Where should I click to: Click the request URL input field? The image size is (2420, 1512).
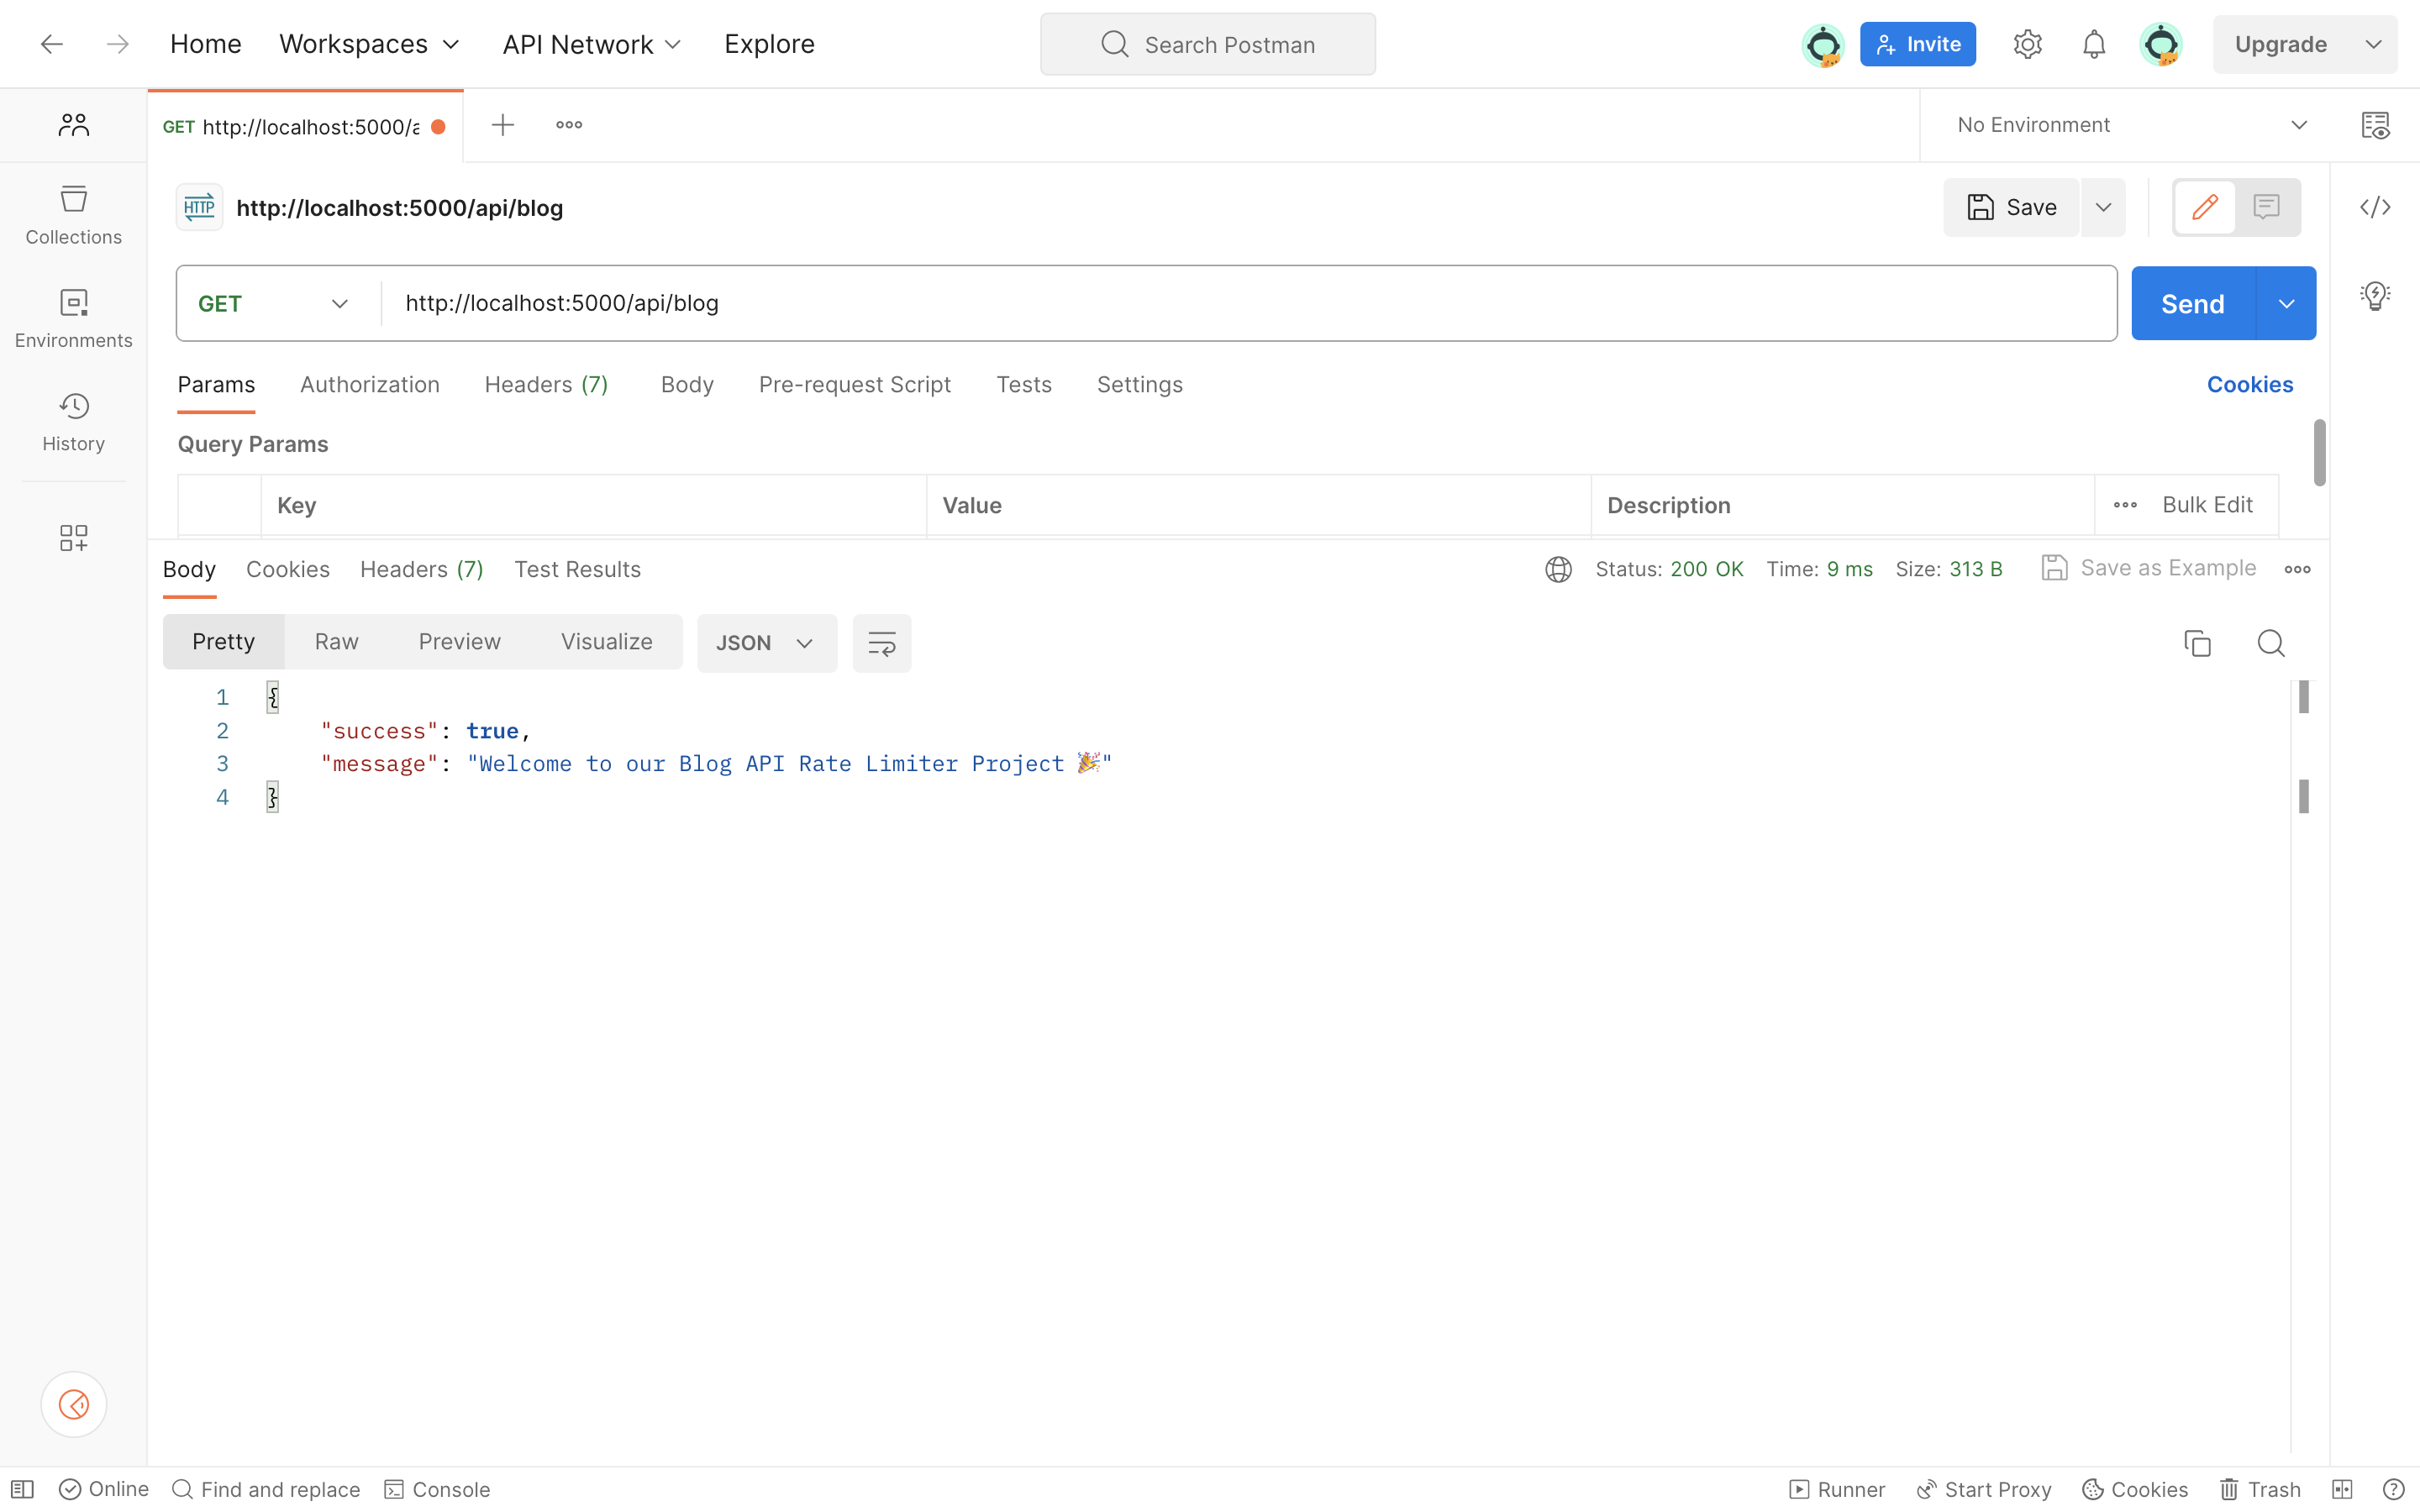[1248, 303]
